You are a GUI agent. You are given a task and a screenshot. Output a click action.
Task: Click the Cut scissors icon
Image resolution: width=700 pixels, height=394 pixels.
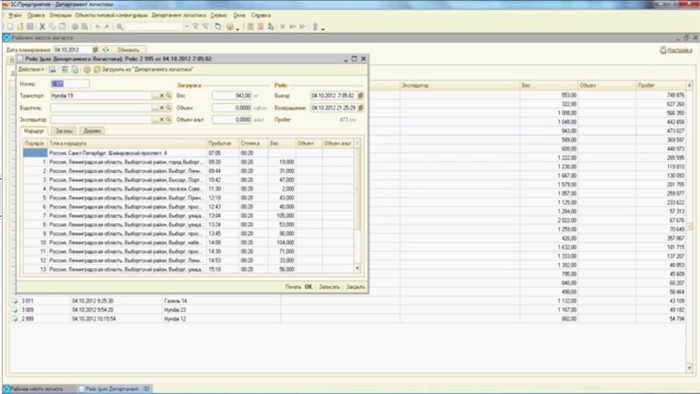(42, 27)
